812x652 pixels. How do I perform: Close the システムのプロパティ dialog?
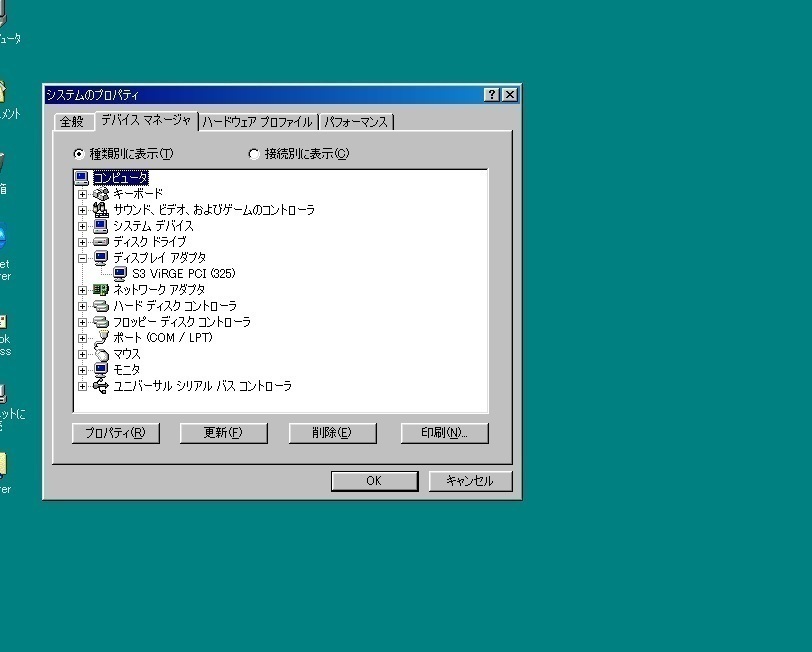pyautogui.click(x=510, y=95)
